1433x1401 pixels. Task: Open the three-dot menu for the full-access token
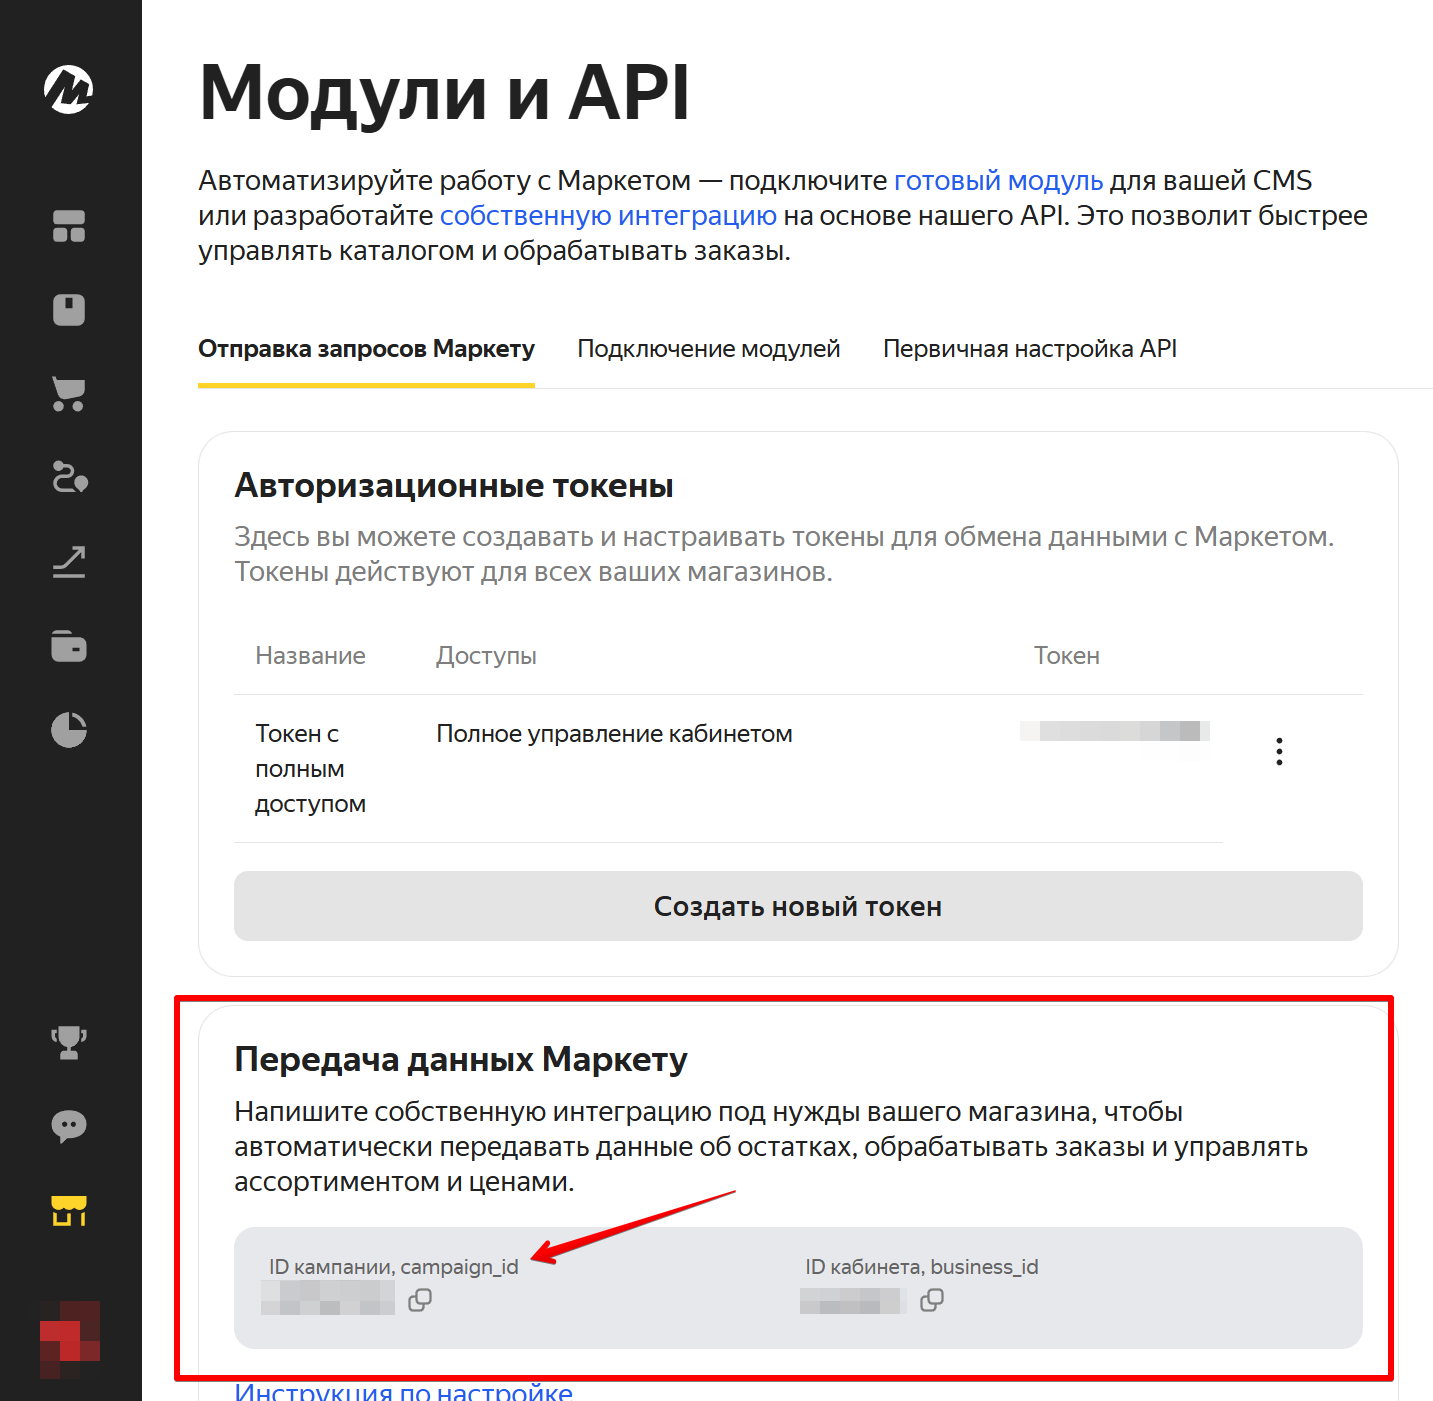1279,751
